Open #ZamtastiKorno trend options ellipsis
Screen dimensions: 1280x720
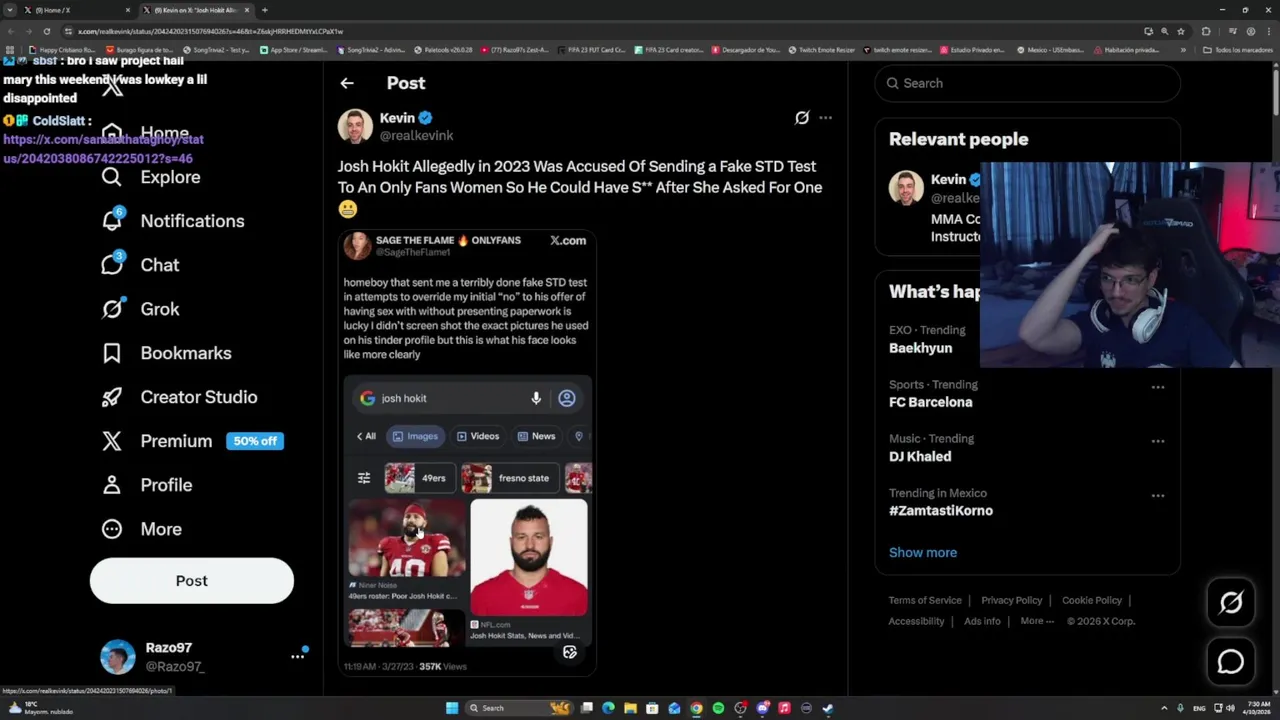click(1157, 495)
